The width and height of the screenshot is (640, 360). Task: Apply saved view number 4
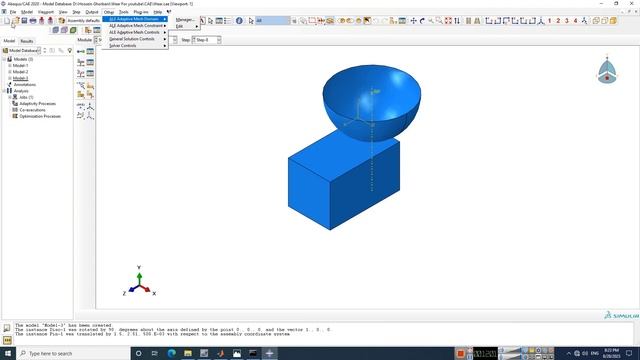576,20
